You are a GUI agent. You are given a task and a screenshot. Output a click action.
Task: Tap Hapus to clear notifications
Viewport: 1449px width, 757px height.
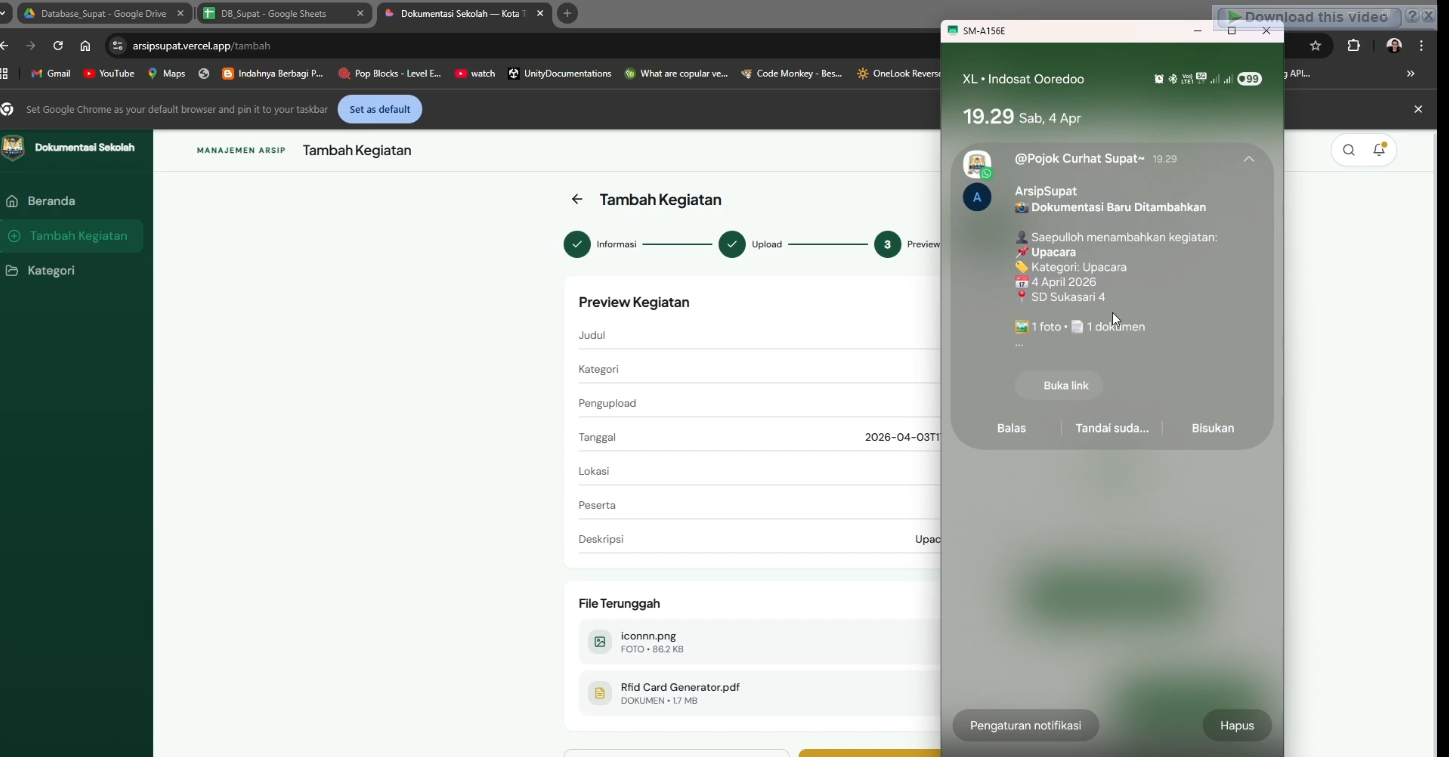click(x=1237, y=726)
